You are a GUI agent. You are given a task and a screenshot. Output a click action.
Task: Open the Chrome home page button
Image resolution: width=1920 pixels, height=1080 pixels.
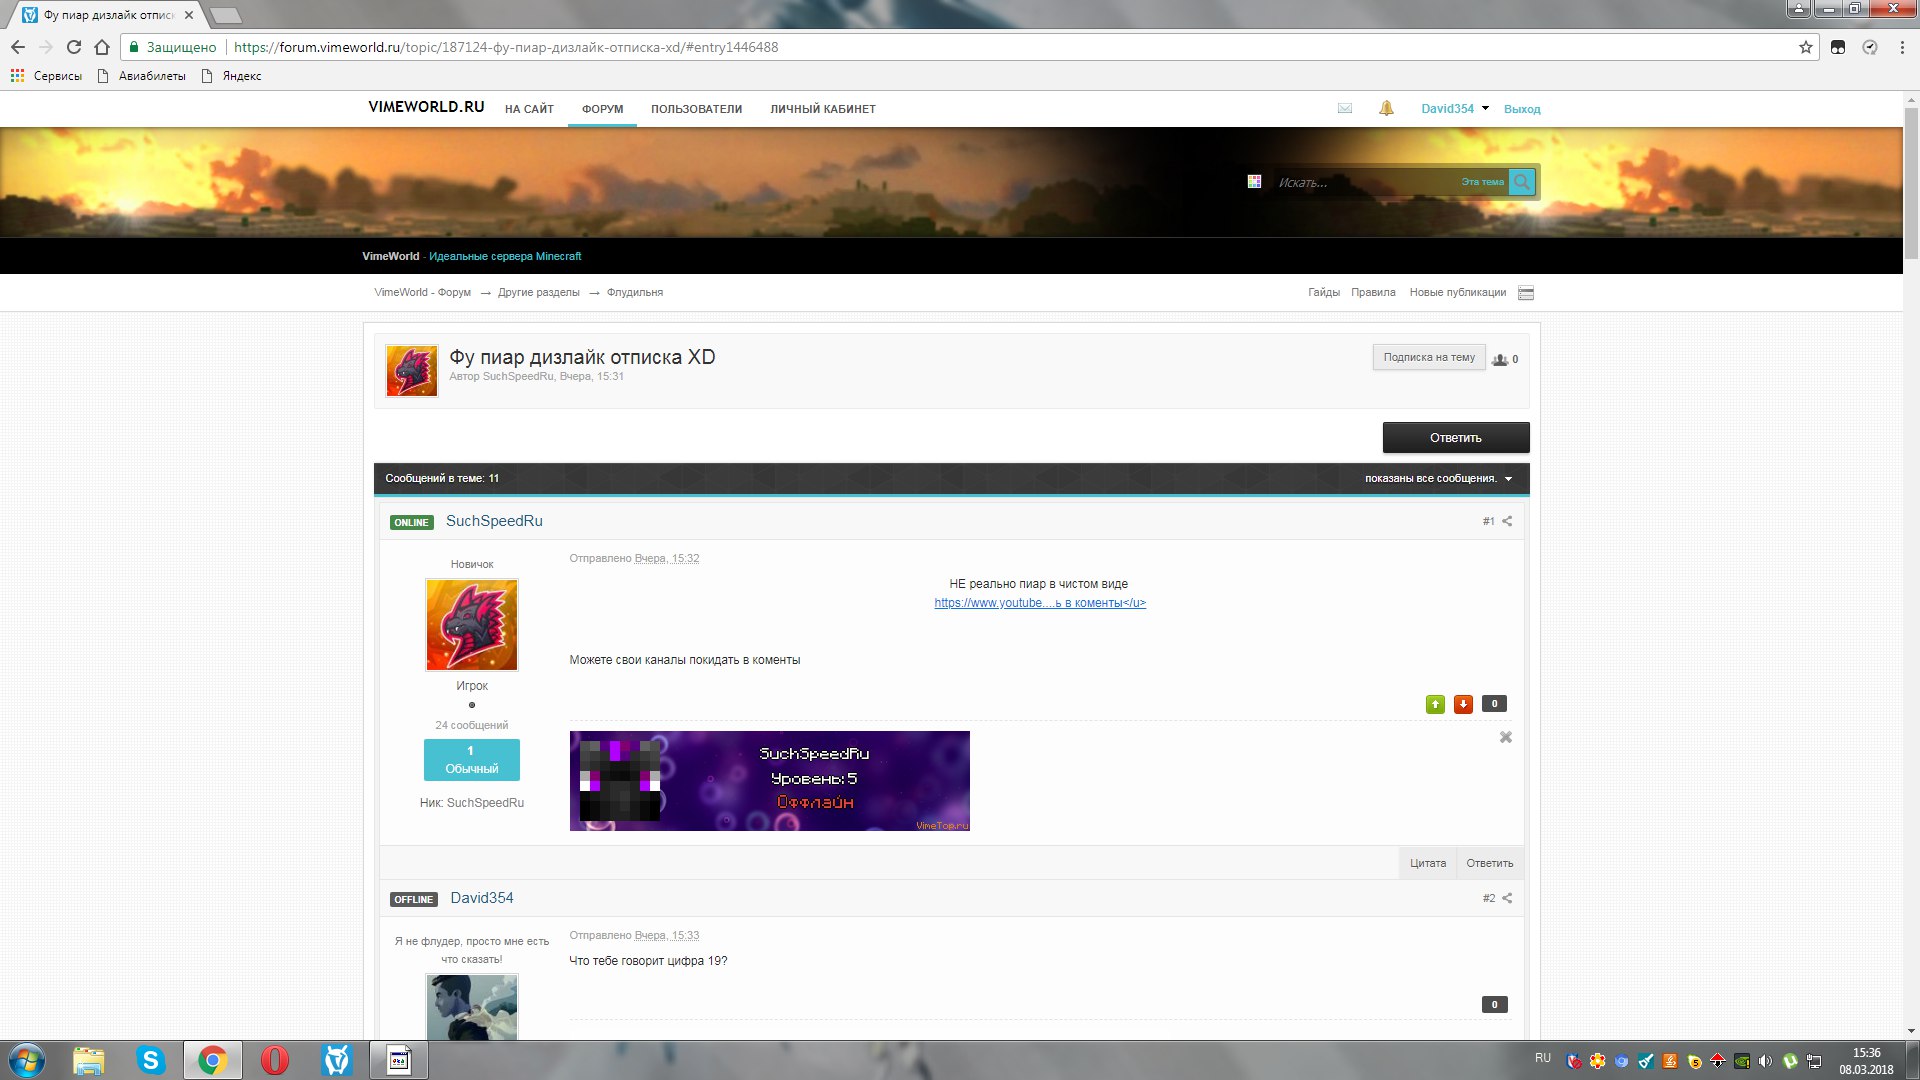coord(102,47)
